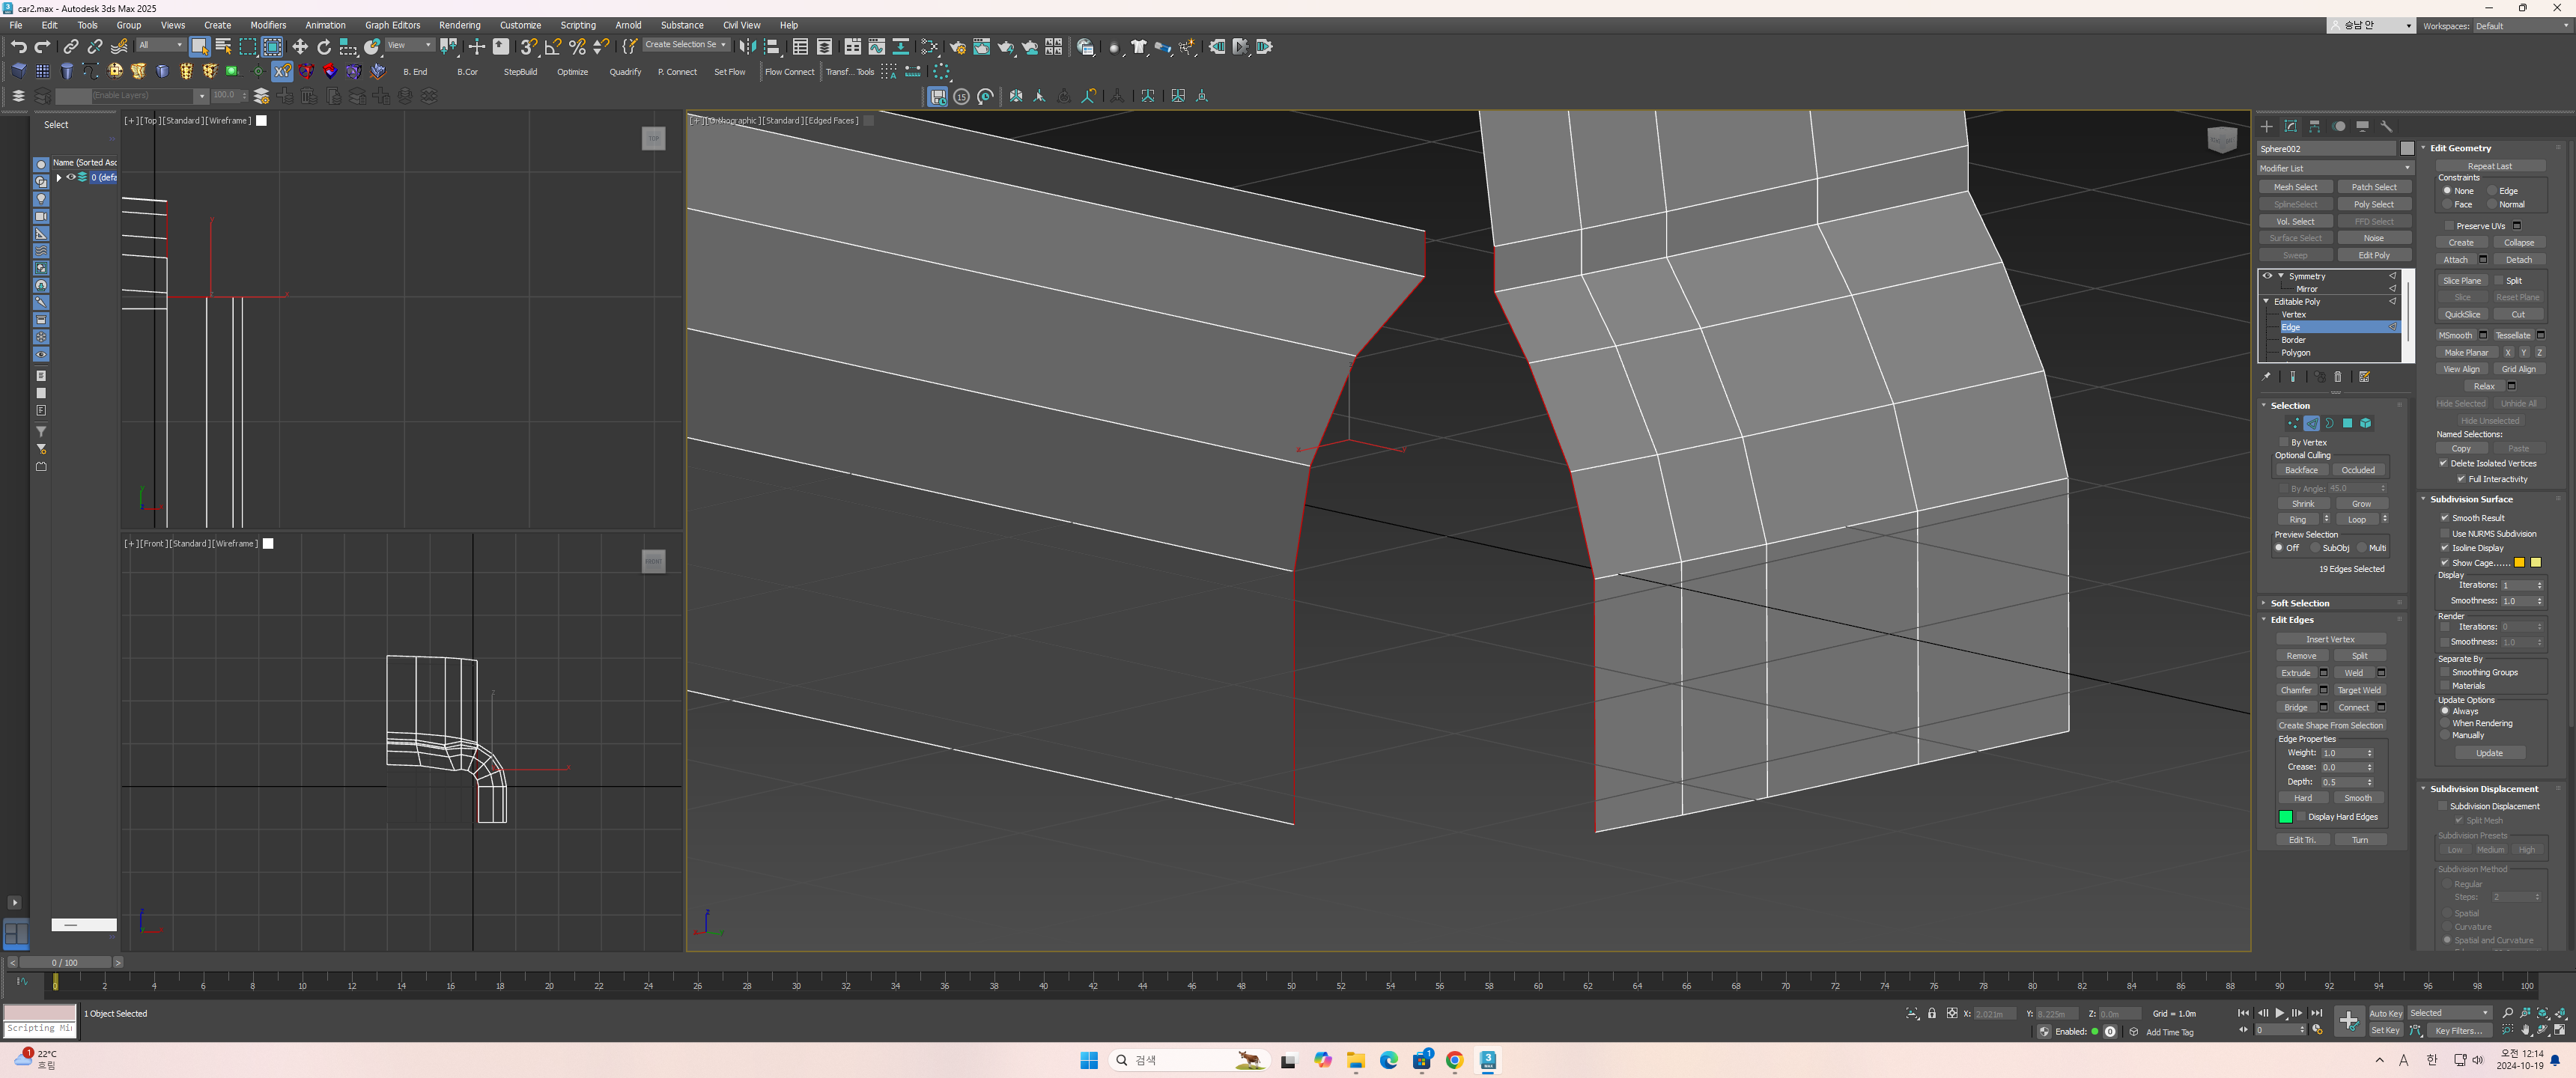Click the Undo arrow in the main toolbar
The height and width of the screenshot is (1078, 2576).
[x=18, y=47]
